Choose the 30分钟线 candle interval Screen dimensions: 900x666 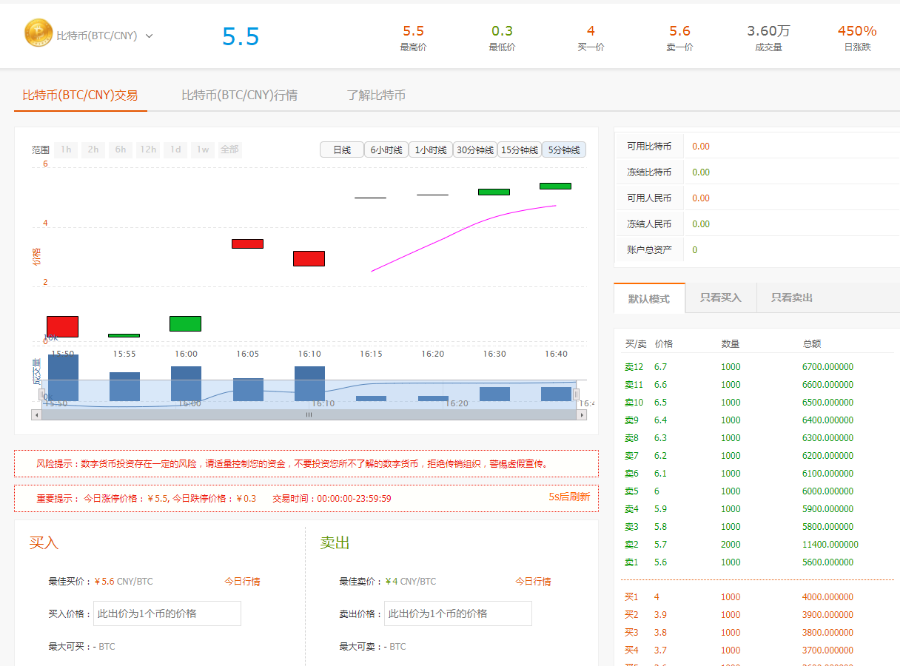[x=475, y=150]
